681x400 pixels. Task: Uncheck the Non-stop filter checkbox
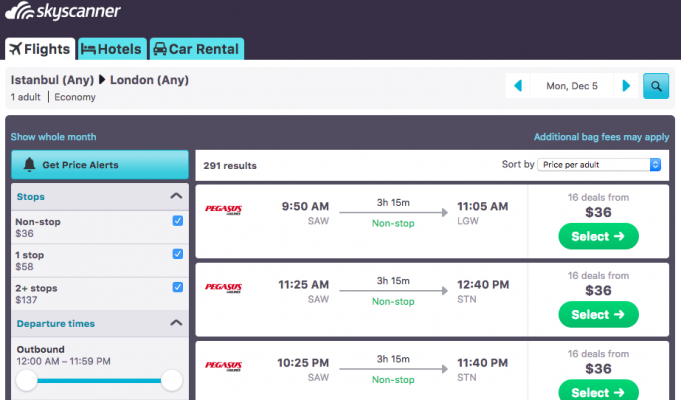(x=177, y=221)
